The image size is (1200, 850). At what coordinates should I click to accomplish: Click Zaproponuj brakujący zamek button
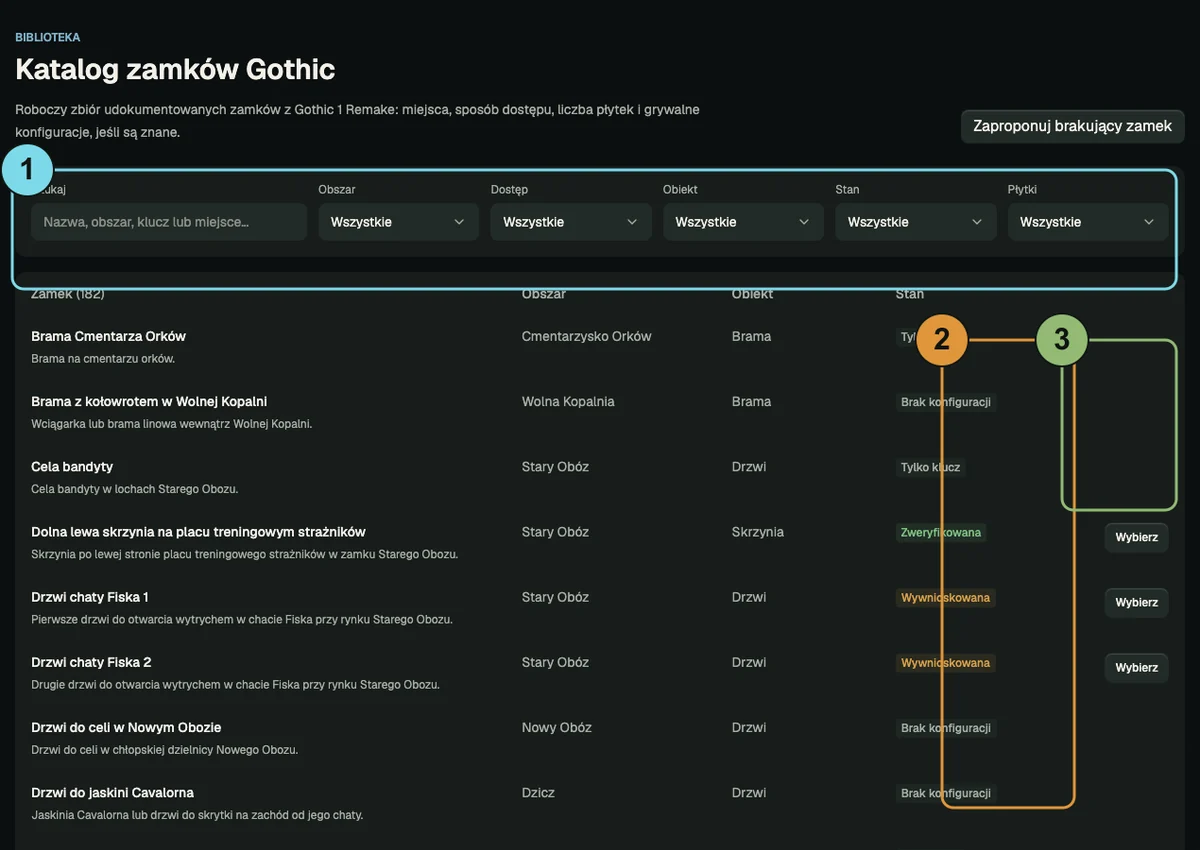click(x=1072, y=126)
